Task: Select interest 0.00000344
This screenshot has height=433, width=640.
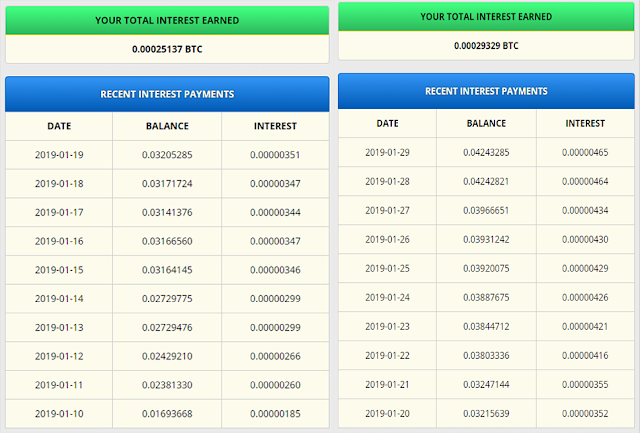Action: [x=275, y=213]
